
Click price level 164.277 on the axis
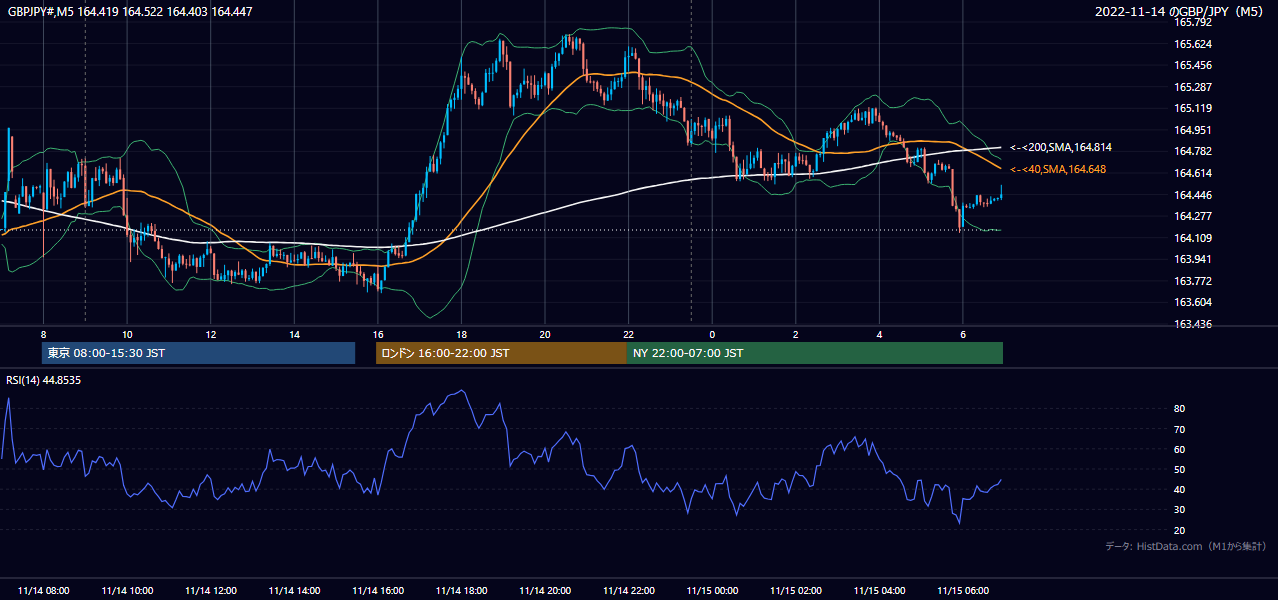pyautogui.click(x=1193, y=216)
